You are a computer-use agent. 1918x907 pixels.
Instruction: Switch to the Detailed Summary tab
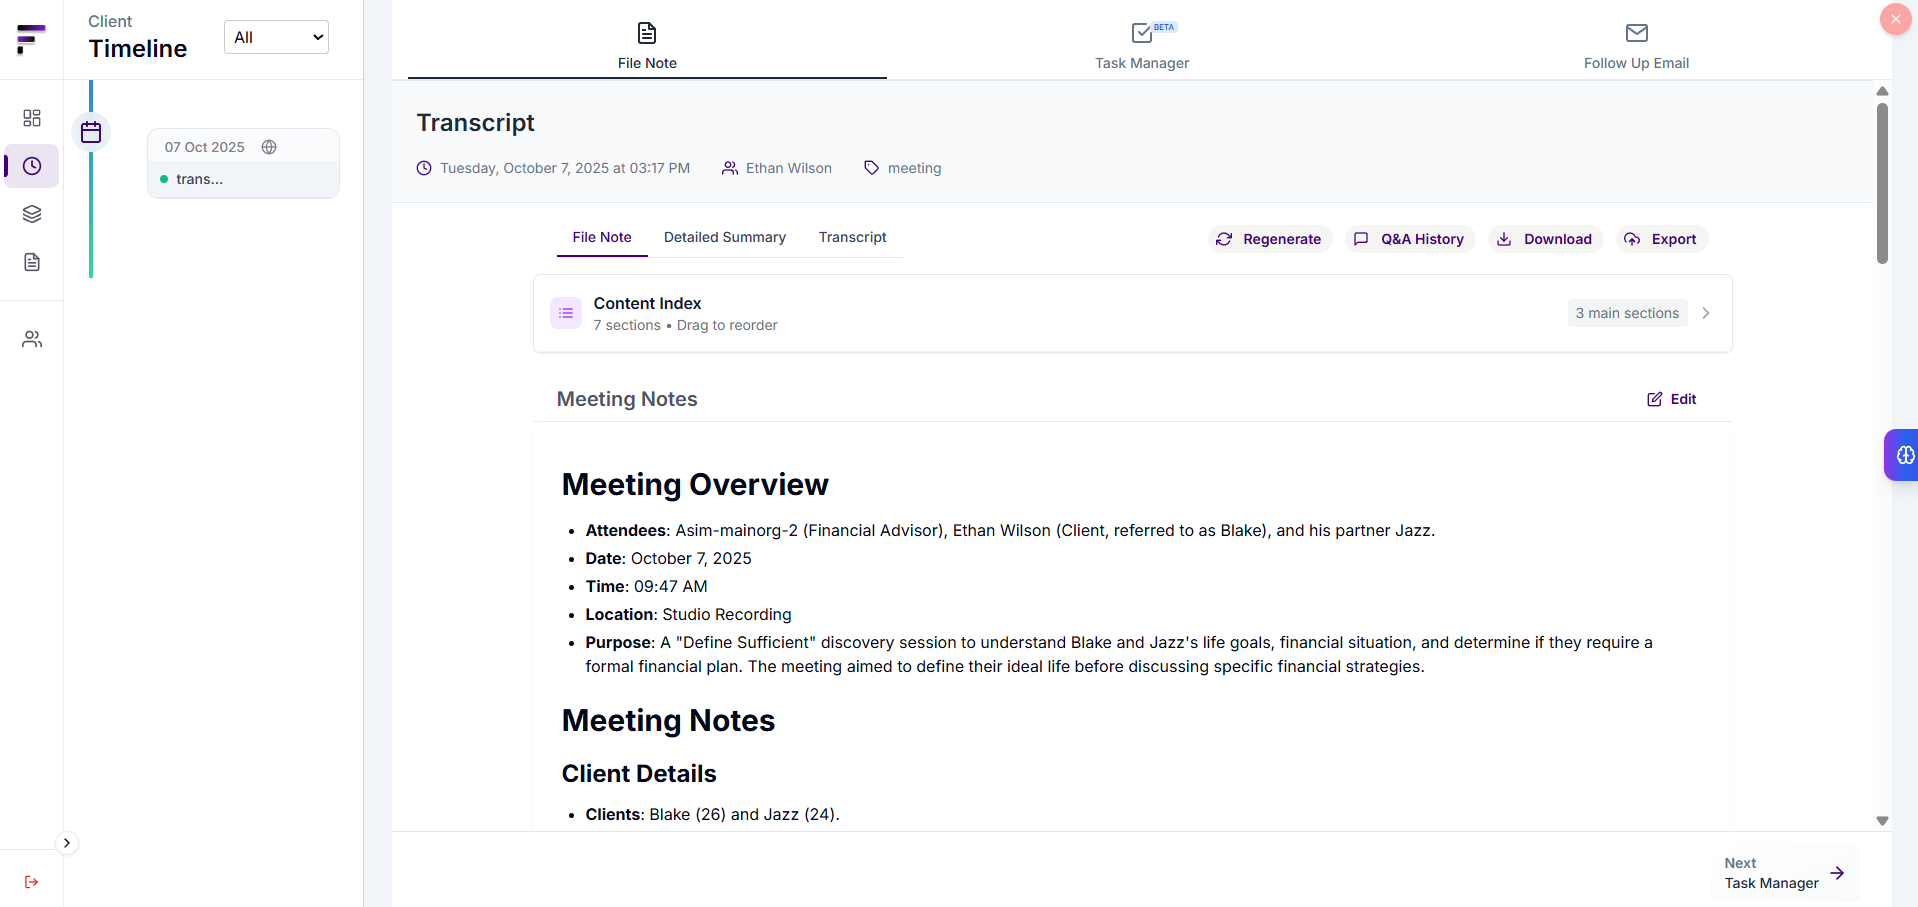point(724,237)
